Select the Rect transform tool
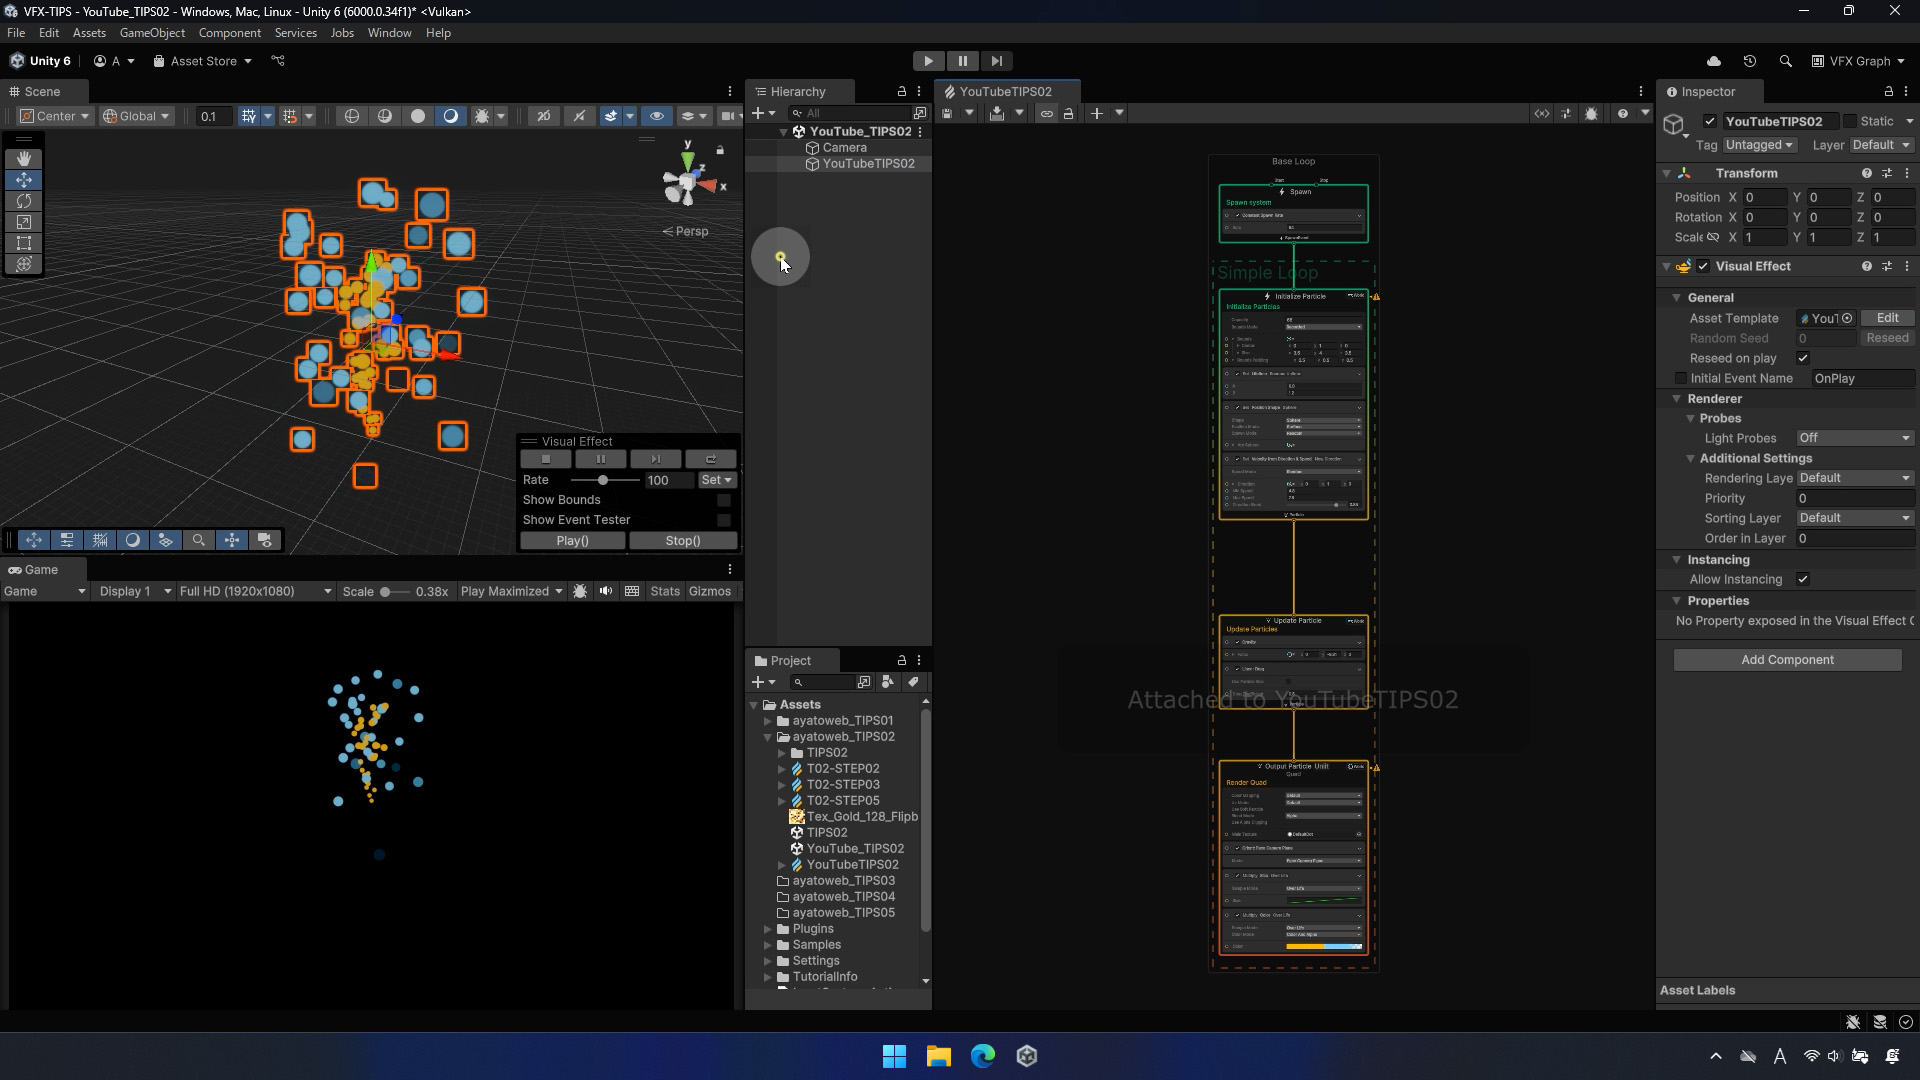 (x=24, y=243)
